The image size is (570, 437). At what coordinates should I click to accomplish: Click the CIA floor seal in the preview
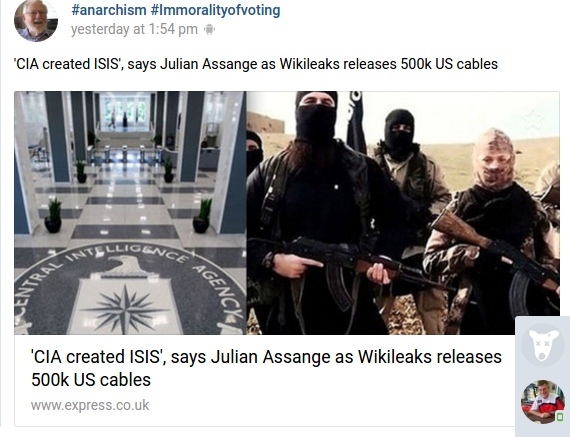click(x=129, y=289)
